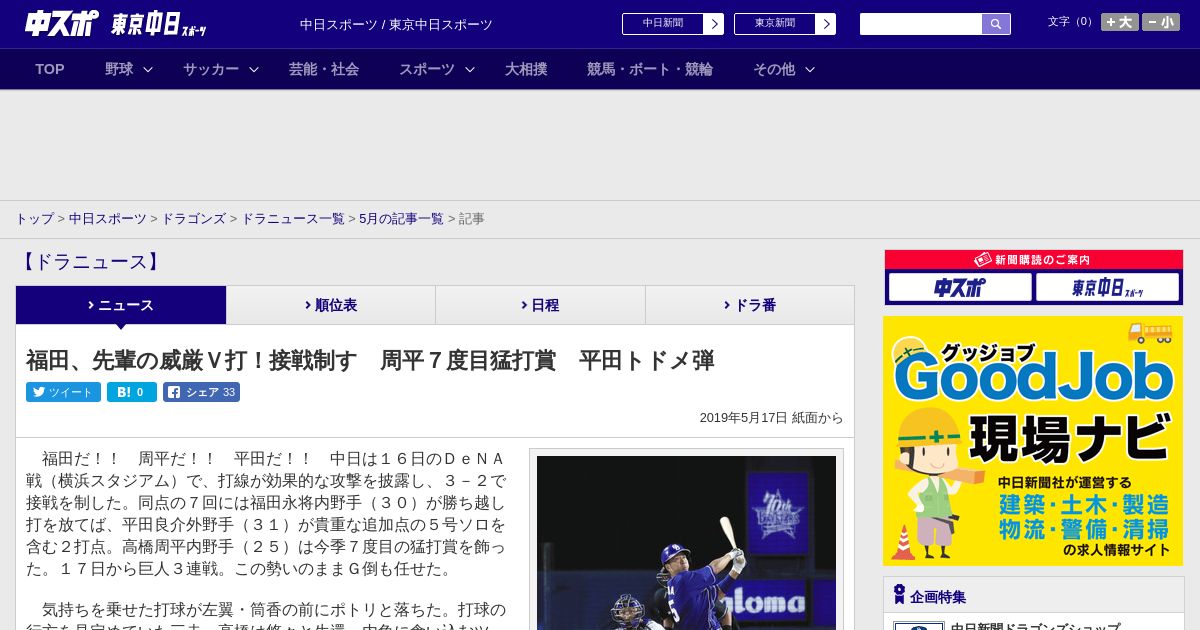Click 中日スポーツ breadcrumb link

(108, 218)
